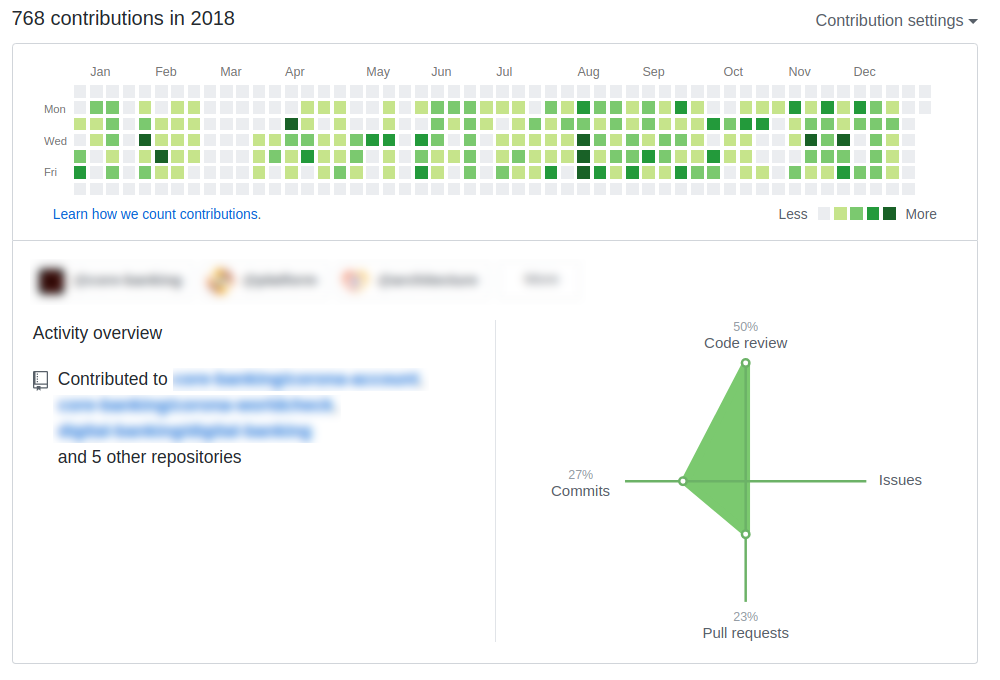Click the gray 'Less' legend swatch
The image size is (1000, 680).
click(x=824, y=214)
